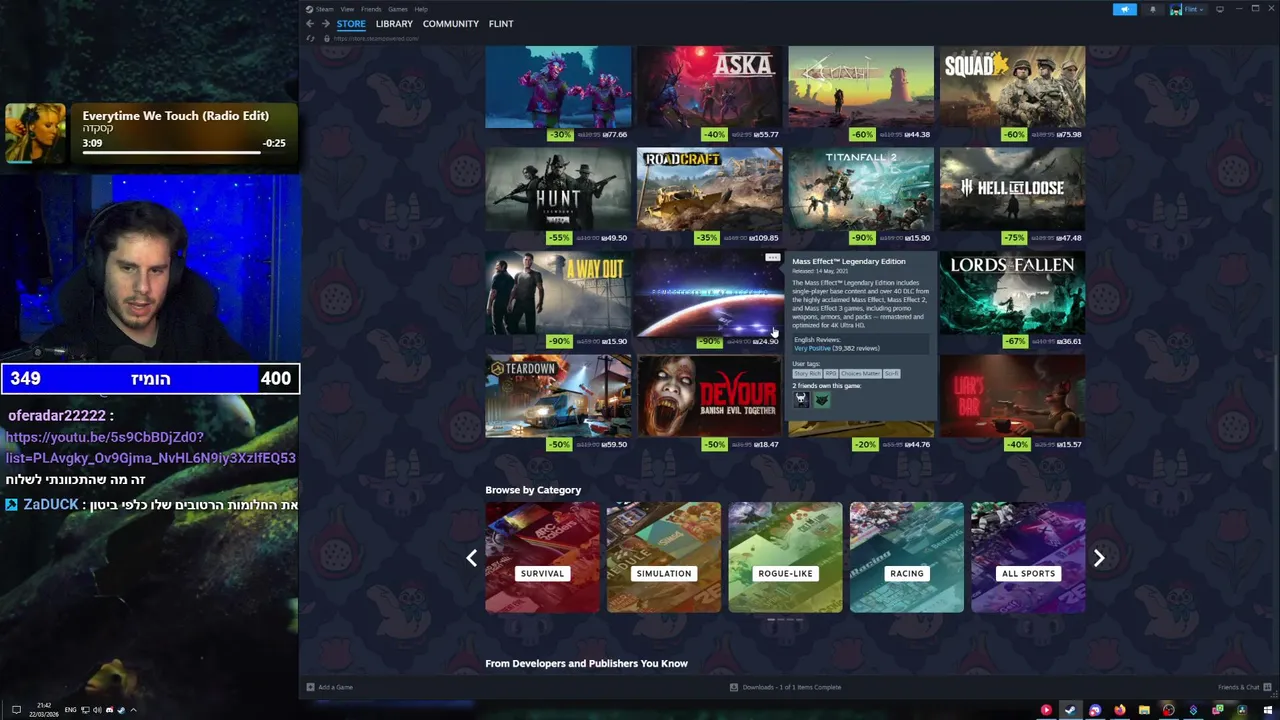Open Windows Start button in taskbar
This screenshot has height=720, width=1280.
(1268, 710)
